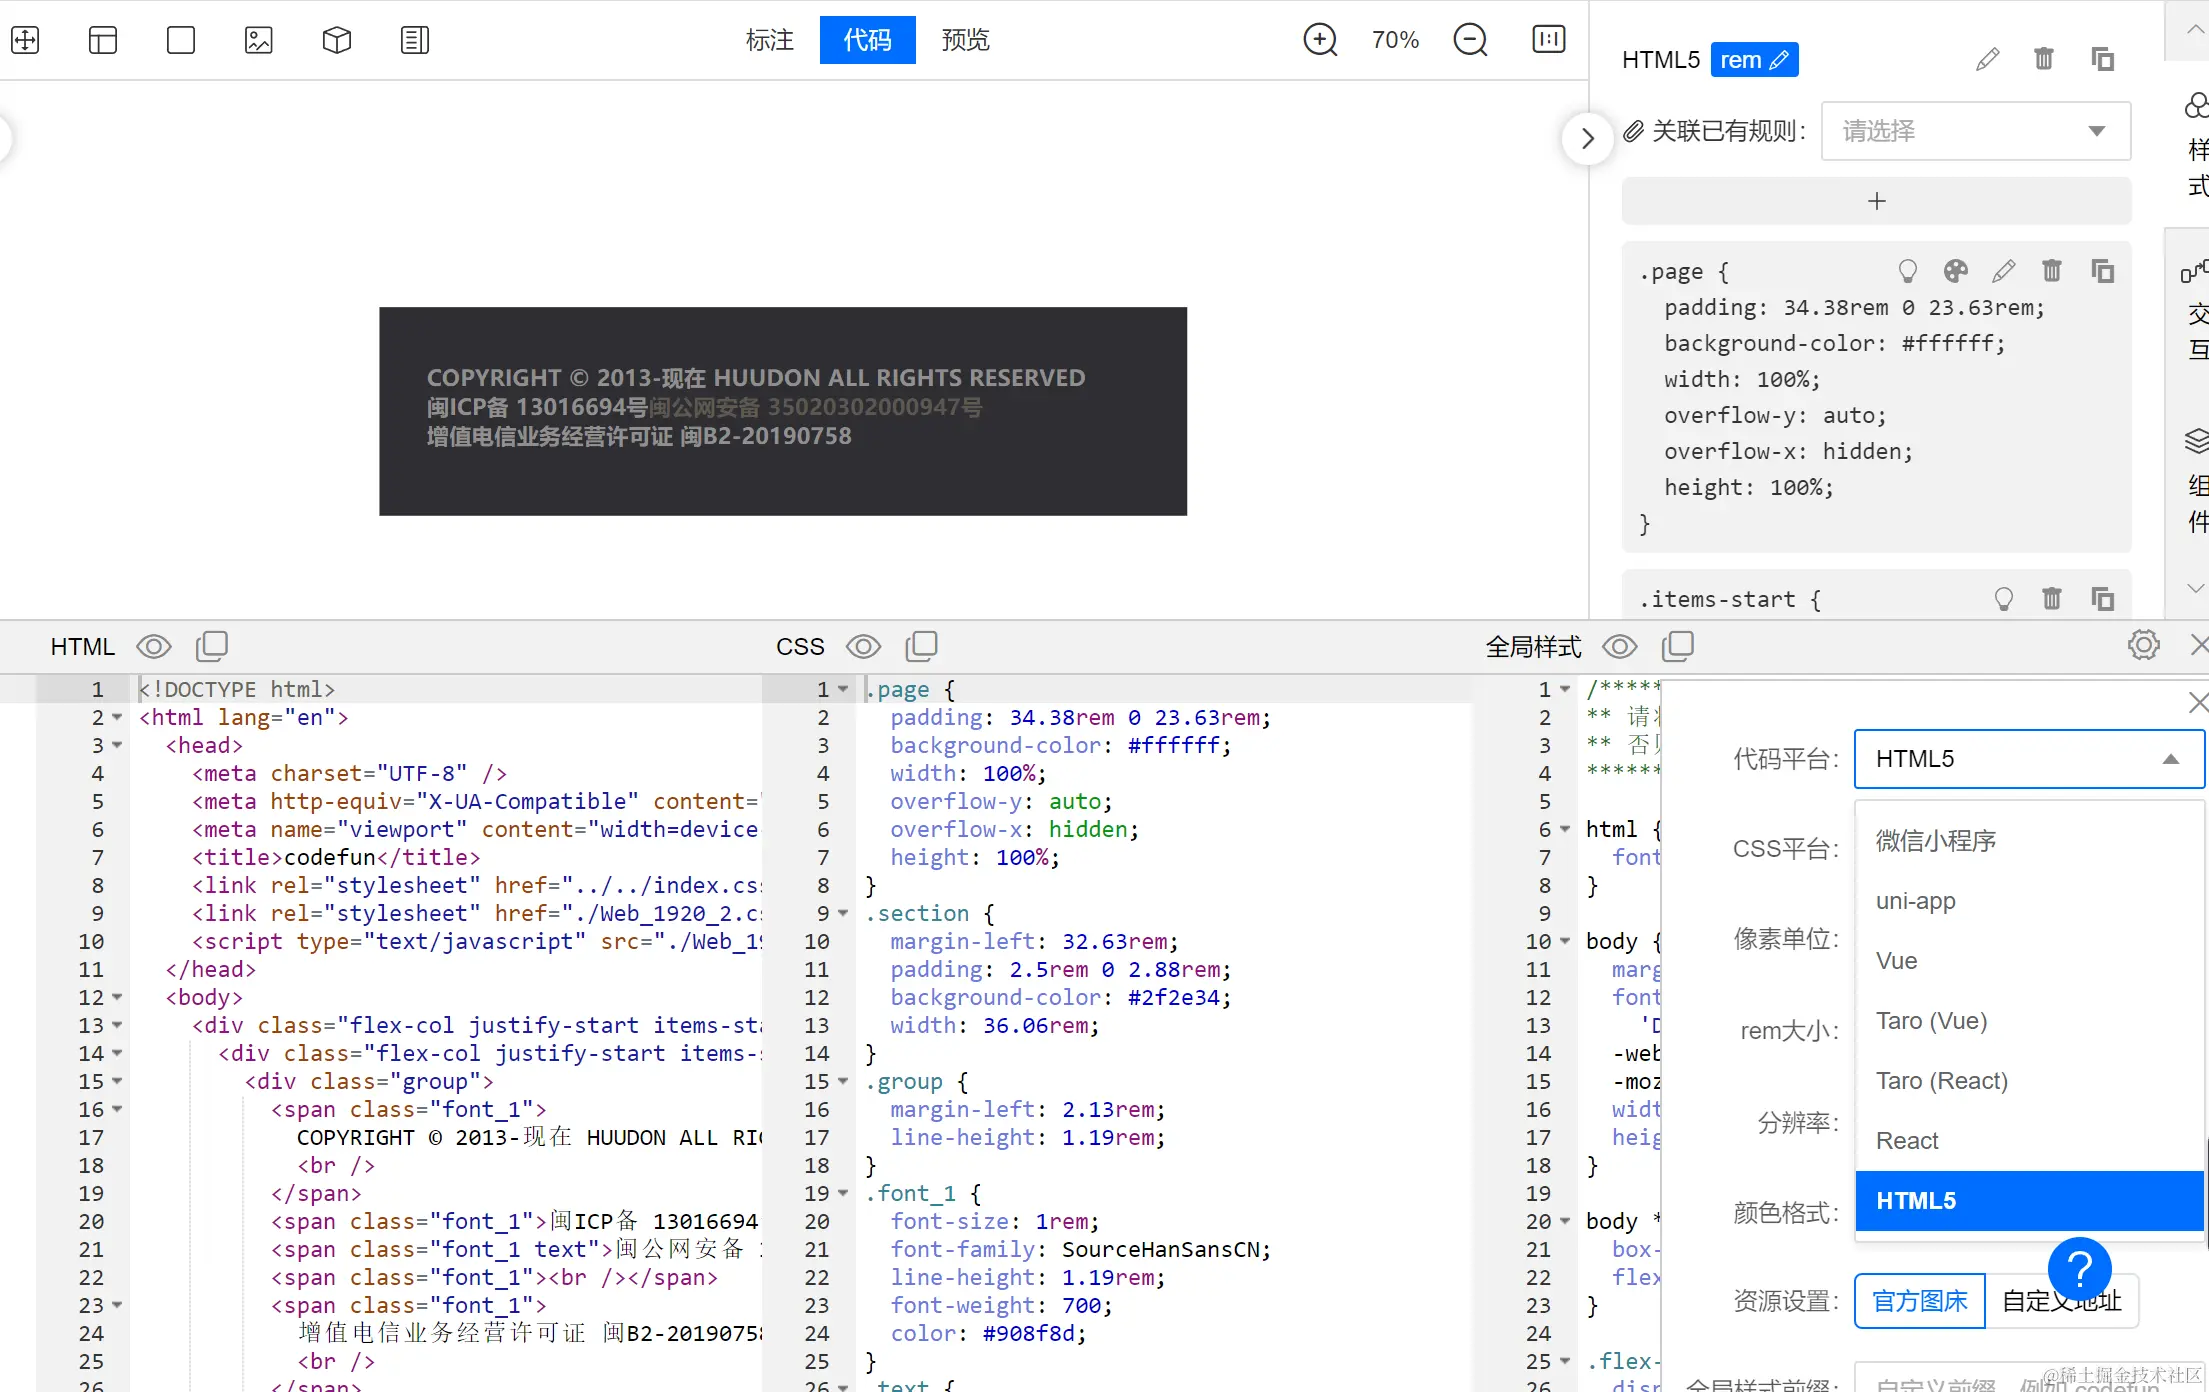Viewport: 2209px width, 1392px height.
Task: Toggle 全局样式 panel visibility eye
Action: tap(1619, 646)
